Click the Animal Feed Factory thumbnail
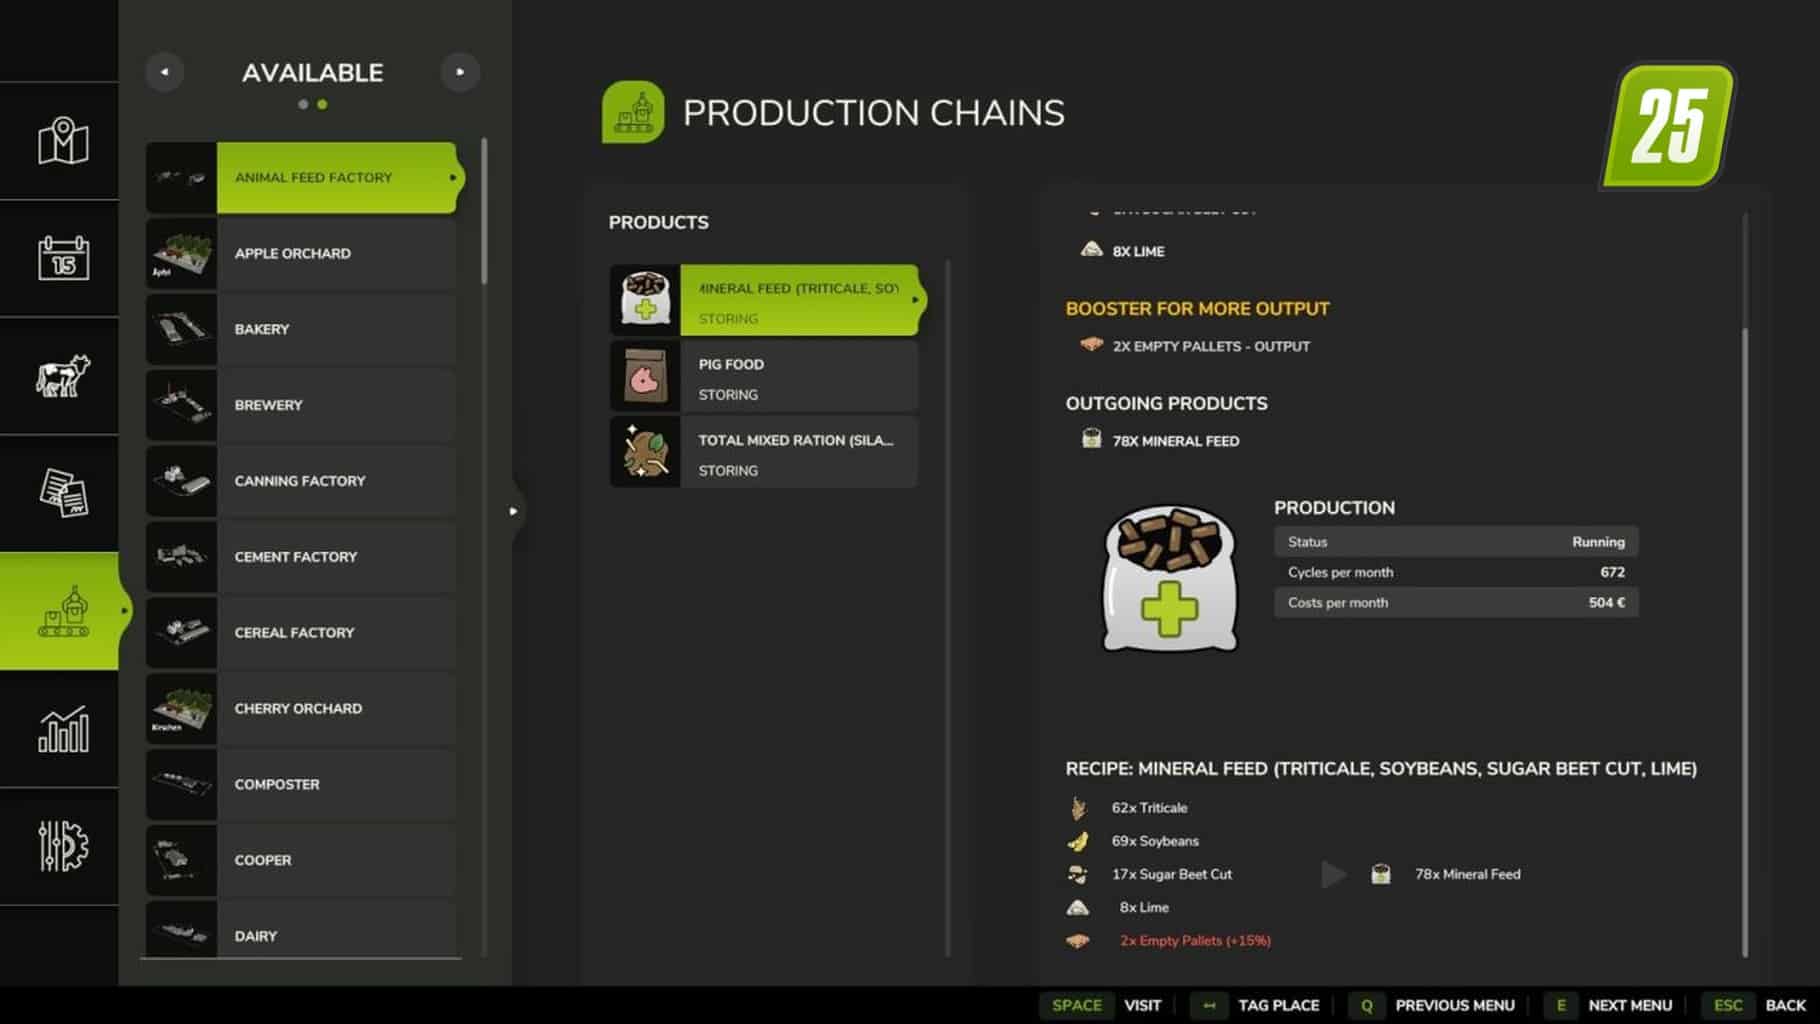The height and width of the screenshot is (1024, 1820). point(181,178)
